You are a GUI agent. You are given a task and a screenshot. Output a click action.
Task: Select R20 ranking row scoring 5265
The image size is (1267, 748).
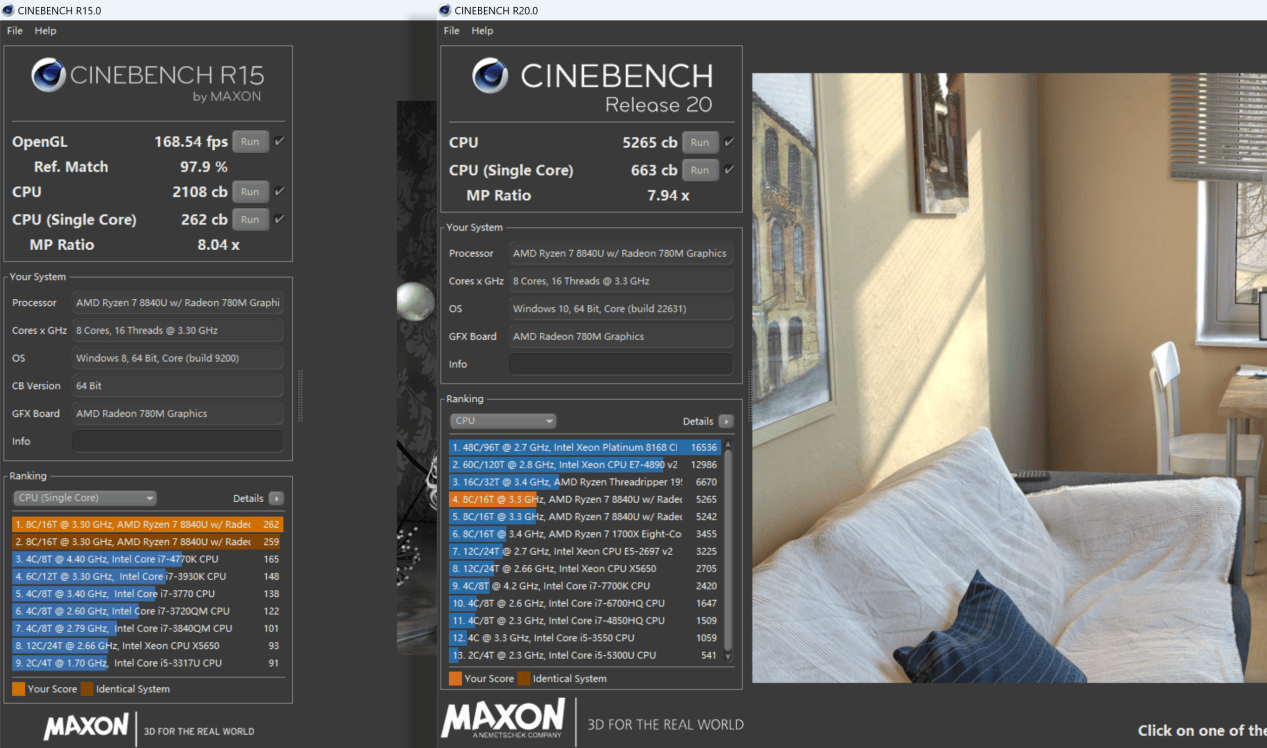tap(585, 499)
